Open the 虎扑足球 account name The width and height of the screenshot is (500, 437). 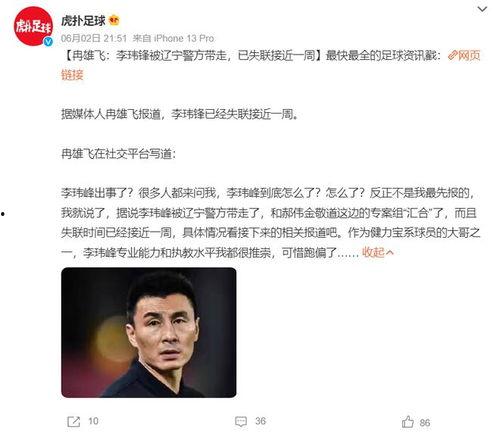(83, 21)
